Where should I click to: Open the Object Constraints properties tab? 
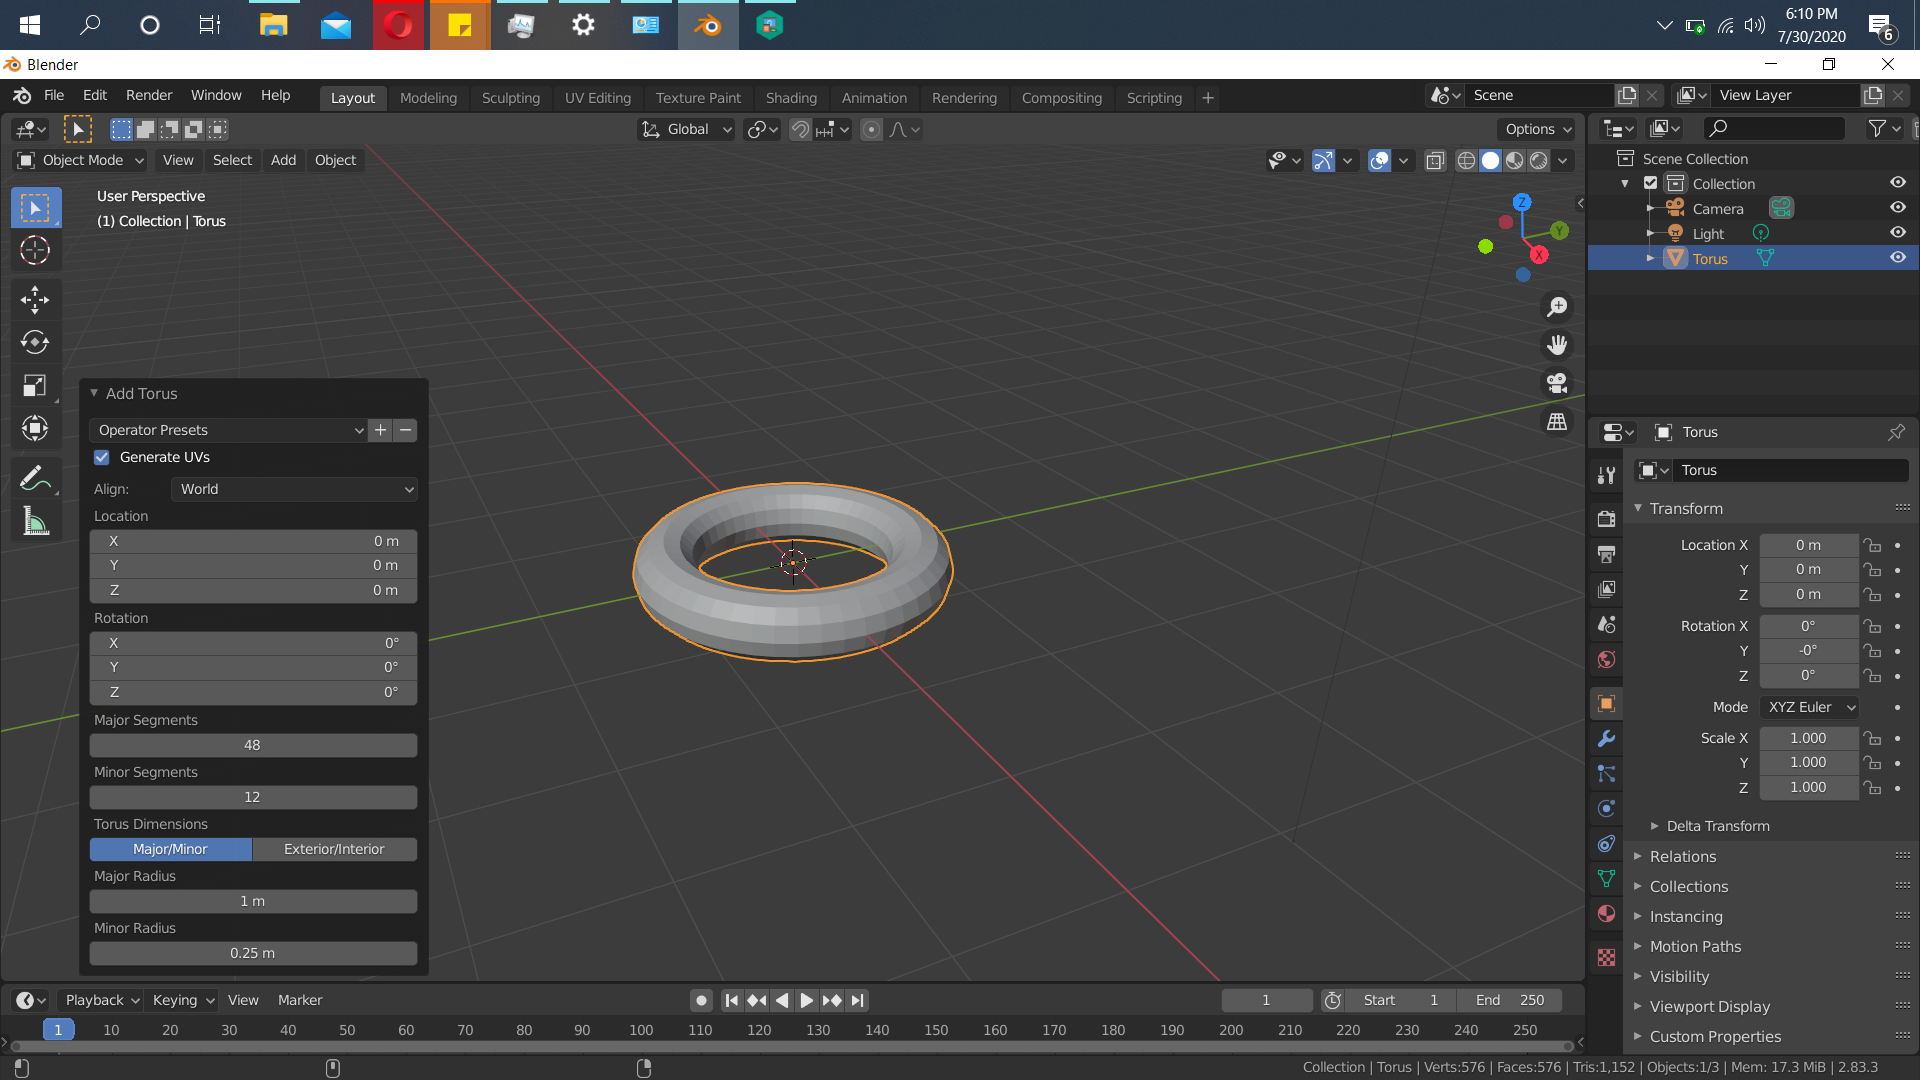pyautogui.click(x=1606, y=844)
